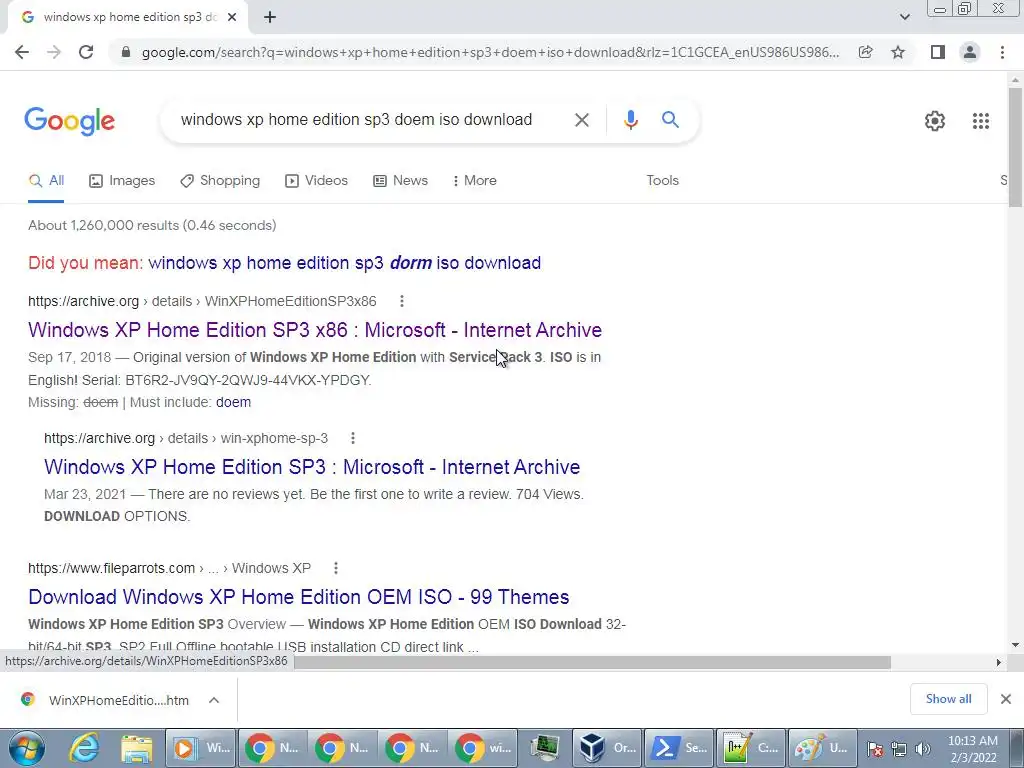Image resolution: width=1024 pixels, height=768 pixels.
Task: Reload the current page
Action: pyautogui.click(x=86, y=52)
